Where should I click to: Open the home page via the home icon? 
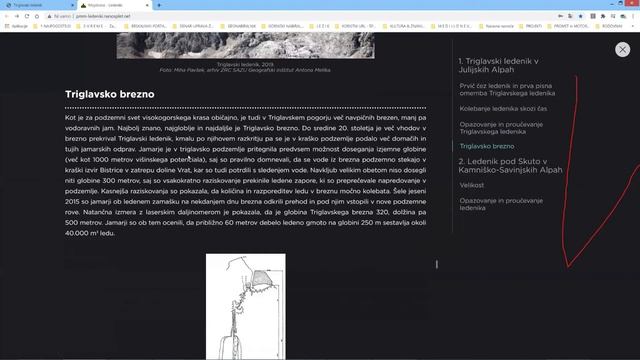coord(37,16)
